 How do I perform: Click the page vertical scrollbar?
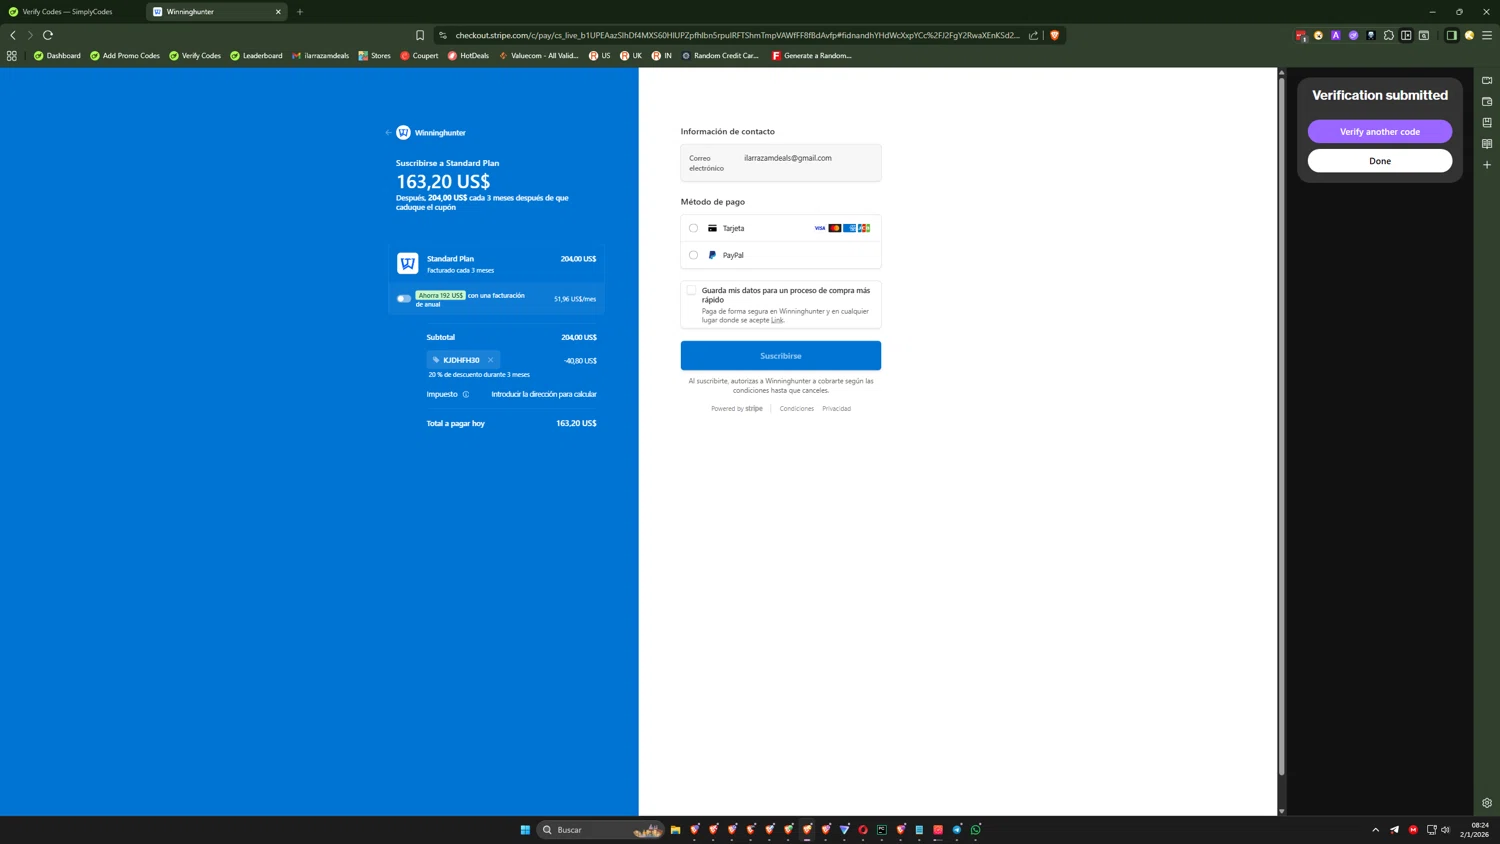pos(1281,427)
